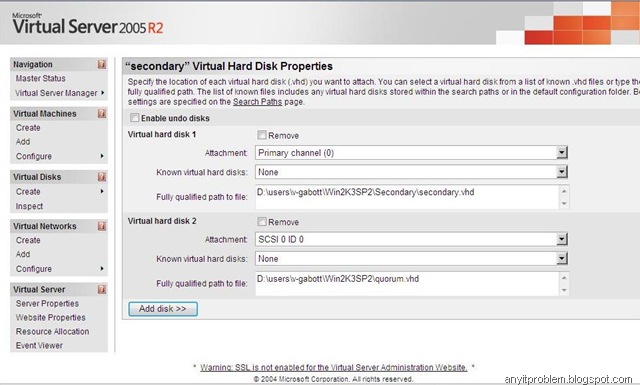Click the Virtual Server 2005 R2 logo
The width and height of the screenshot is (640, 385).
[88, 25]
